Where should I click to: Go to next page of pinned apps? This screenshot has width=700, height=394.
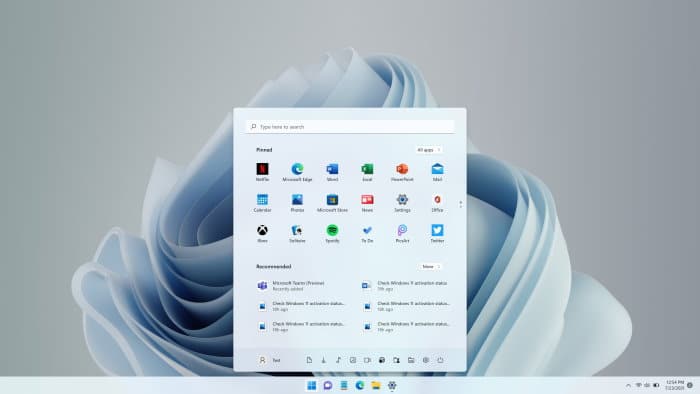click(x=460, y=207)
